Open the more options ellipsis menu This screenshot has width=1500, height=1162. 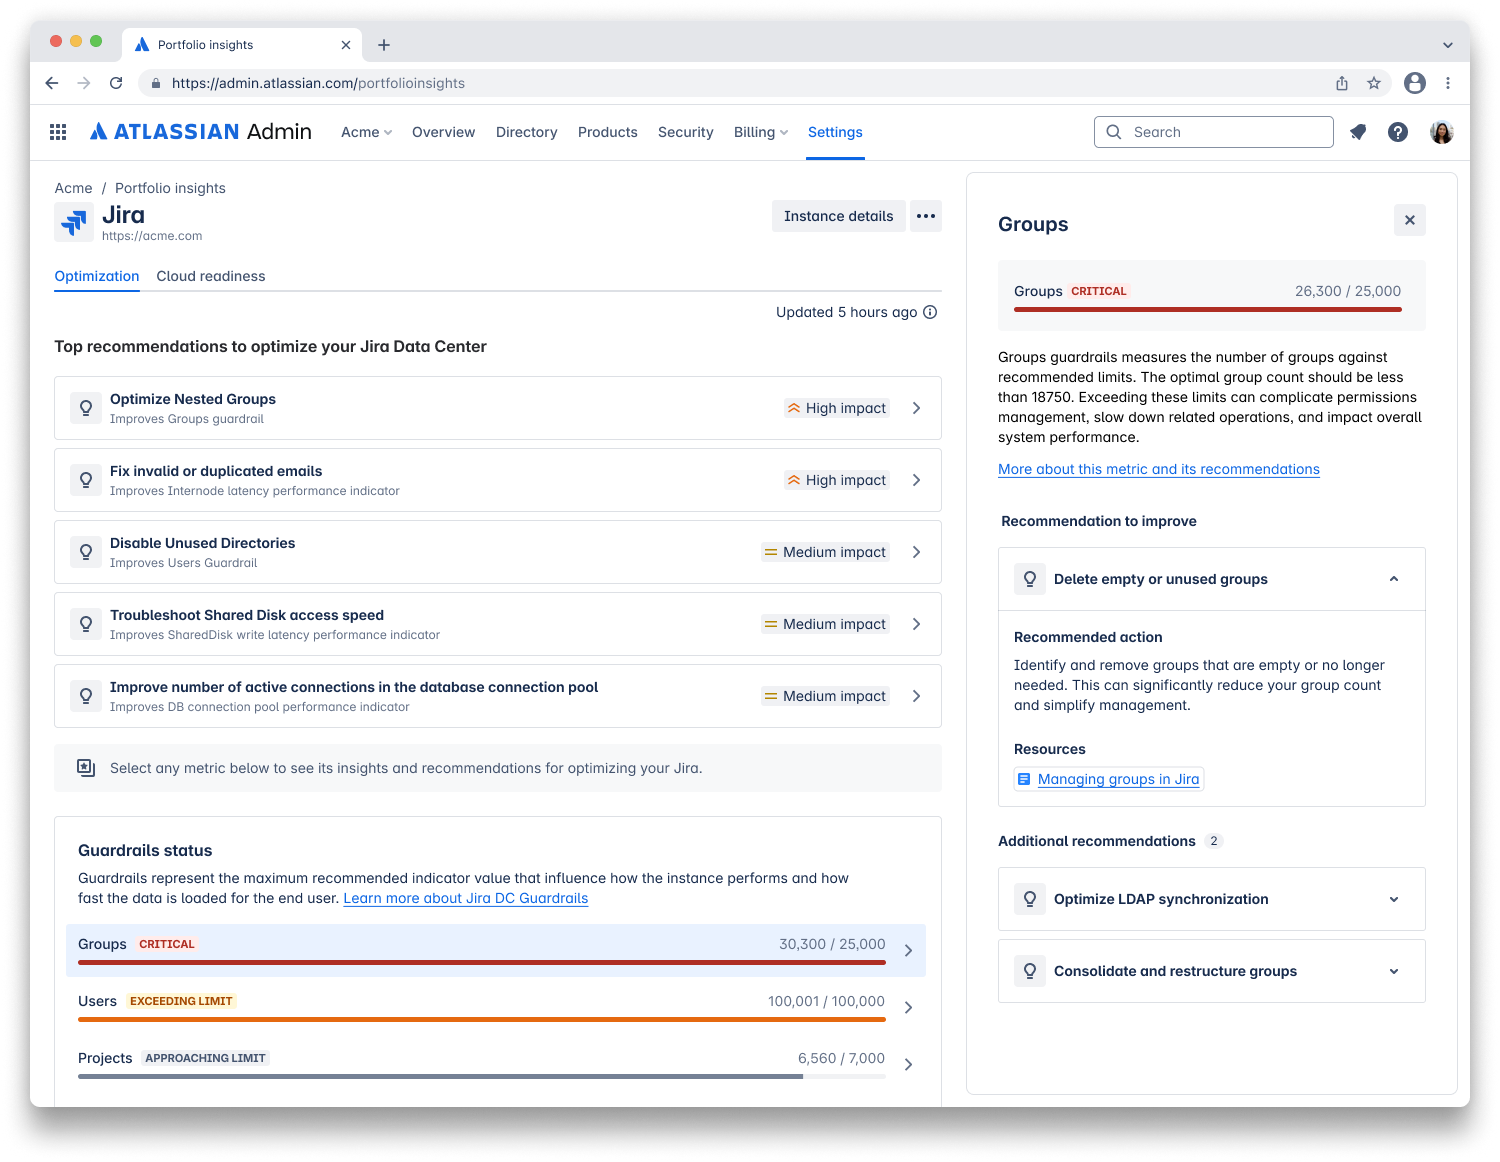click(925, 215)
